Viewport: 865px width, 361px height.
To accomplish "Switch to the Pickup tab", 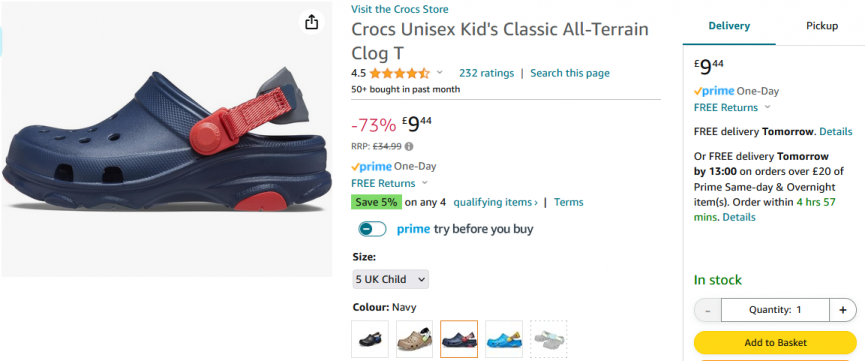I will [x=821, y=26].
